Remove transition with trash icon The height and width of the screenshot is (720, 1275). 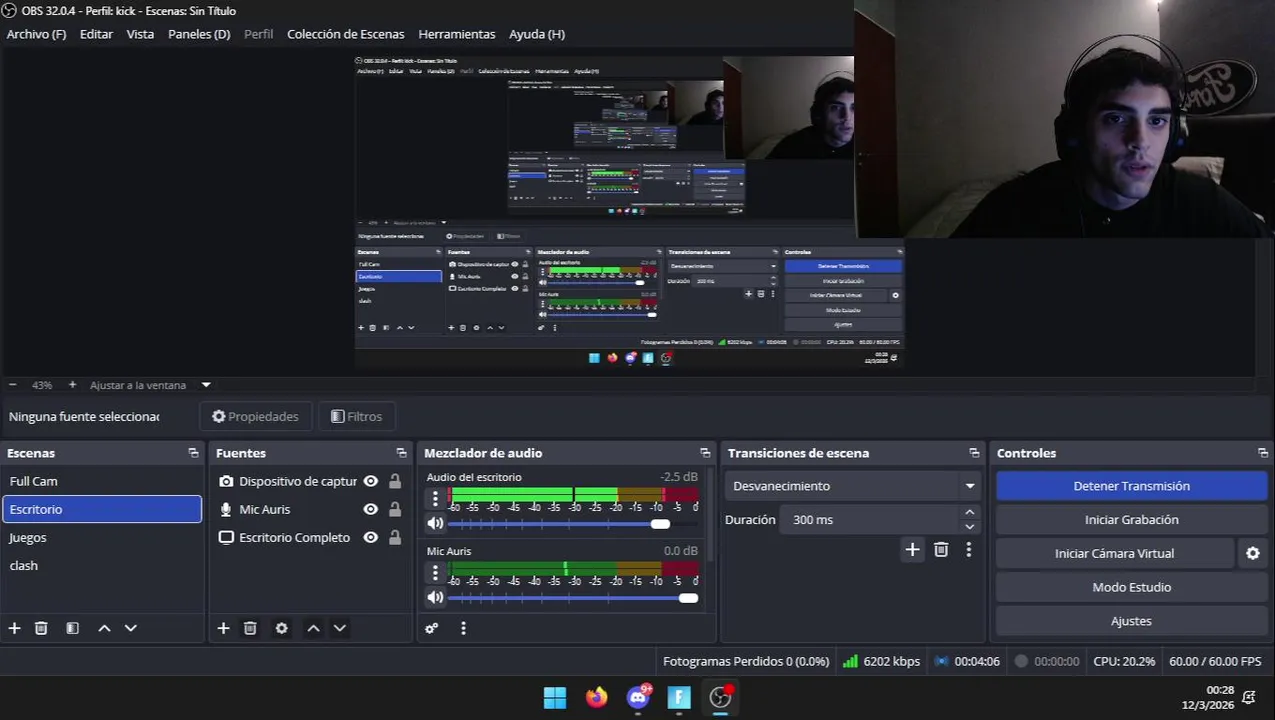click(941, 549)
